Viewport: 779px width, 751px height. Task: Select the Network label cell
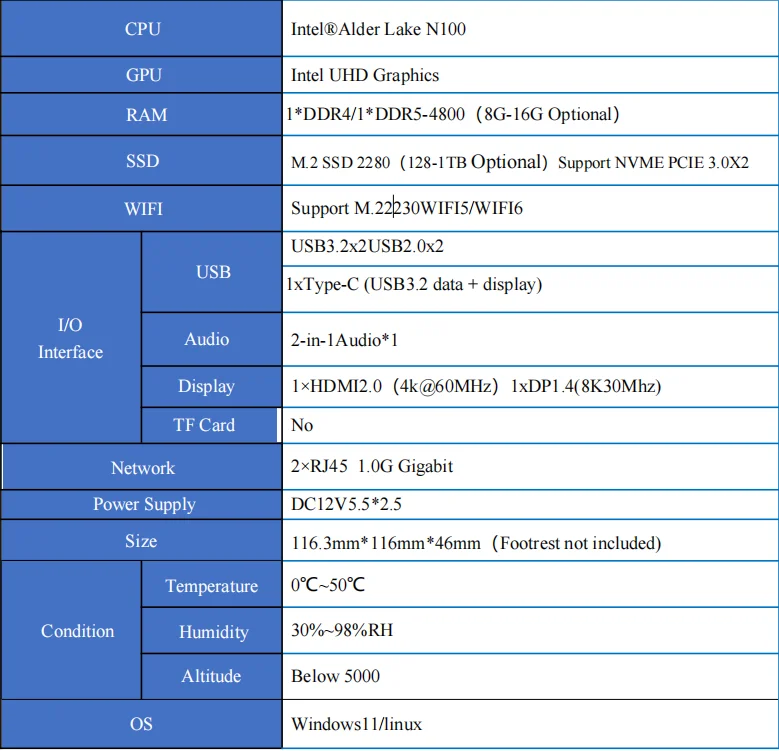pyautogui.click(x=143, y=467)
